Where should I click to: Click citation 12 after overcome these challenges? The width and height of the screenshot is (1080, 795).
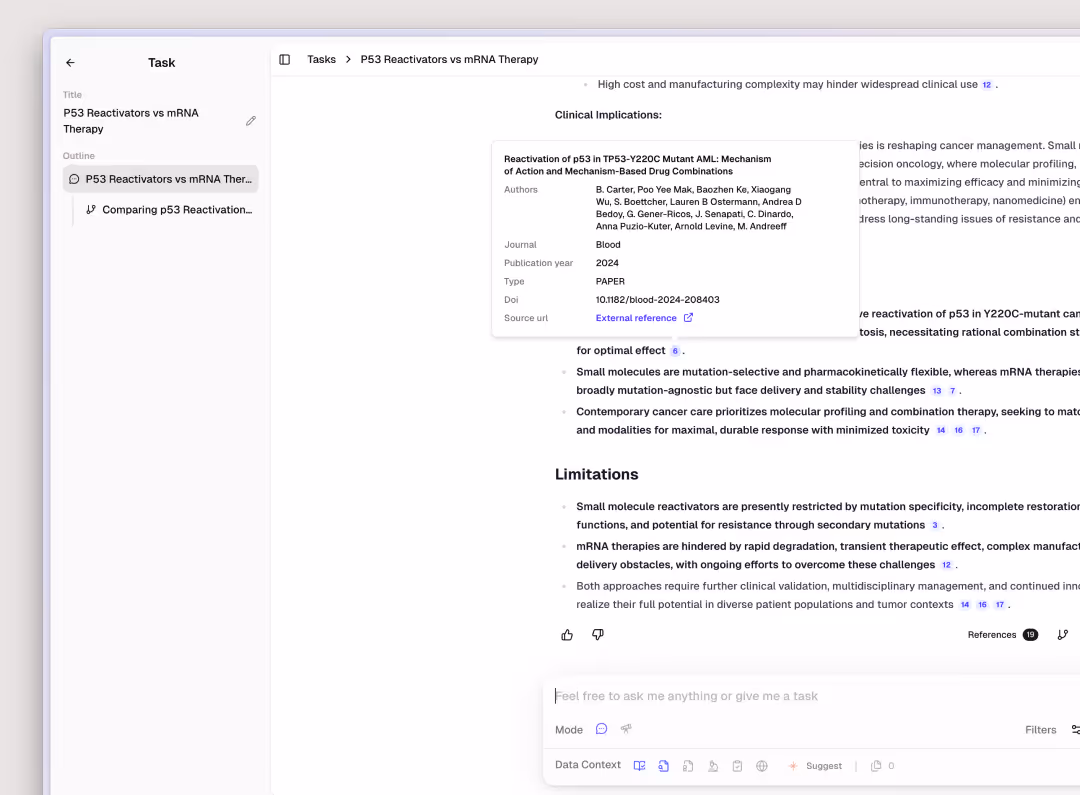click(x=946, y=565)
